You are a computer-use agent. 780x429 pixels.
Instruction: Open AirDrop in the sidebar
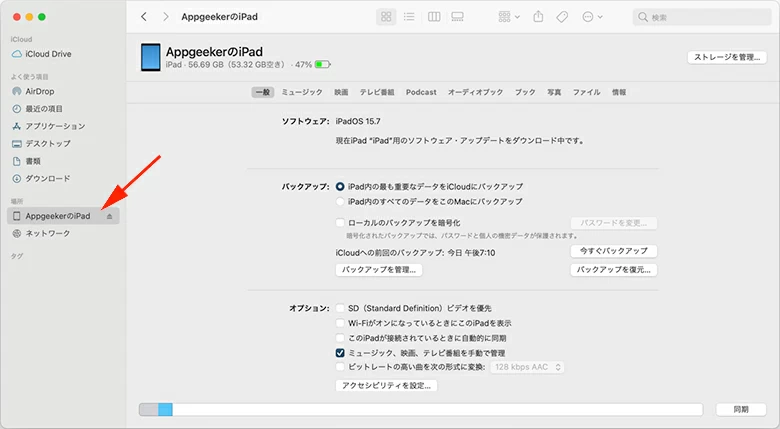click(39, 91)
